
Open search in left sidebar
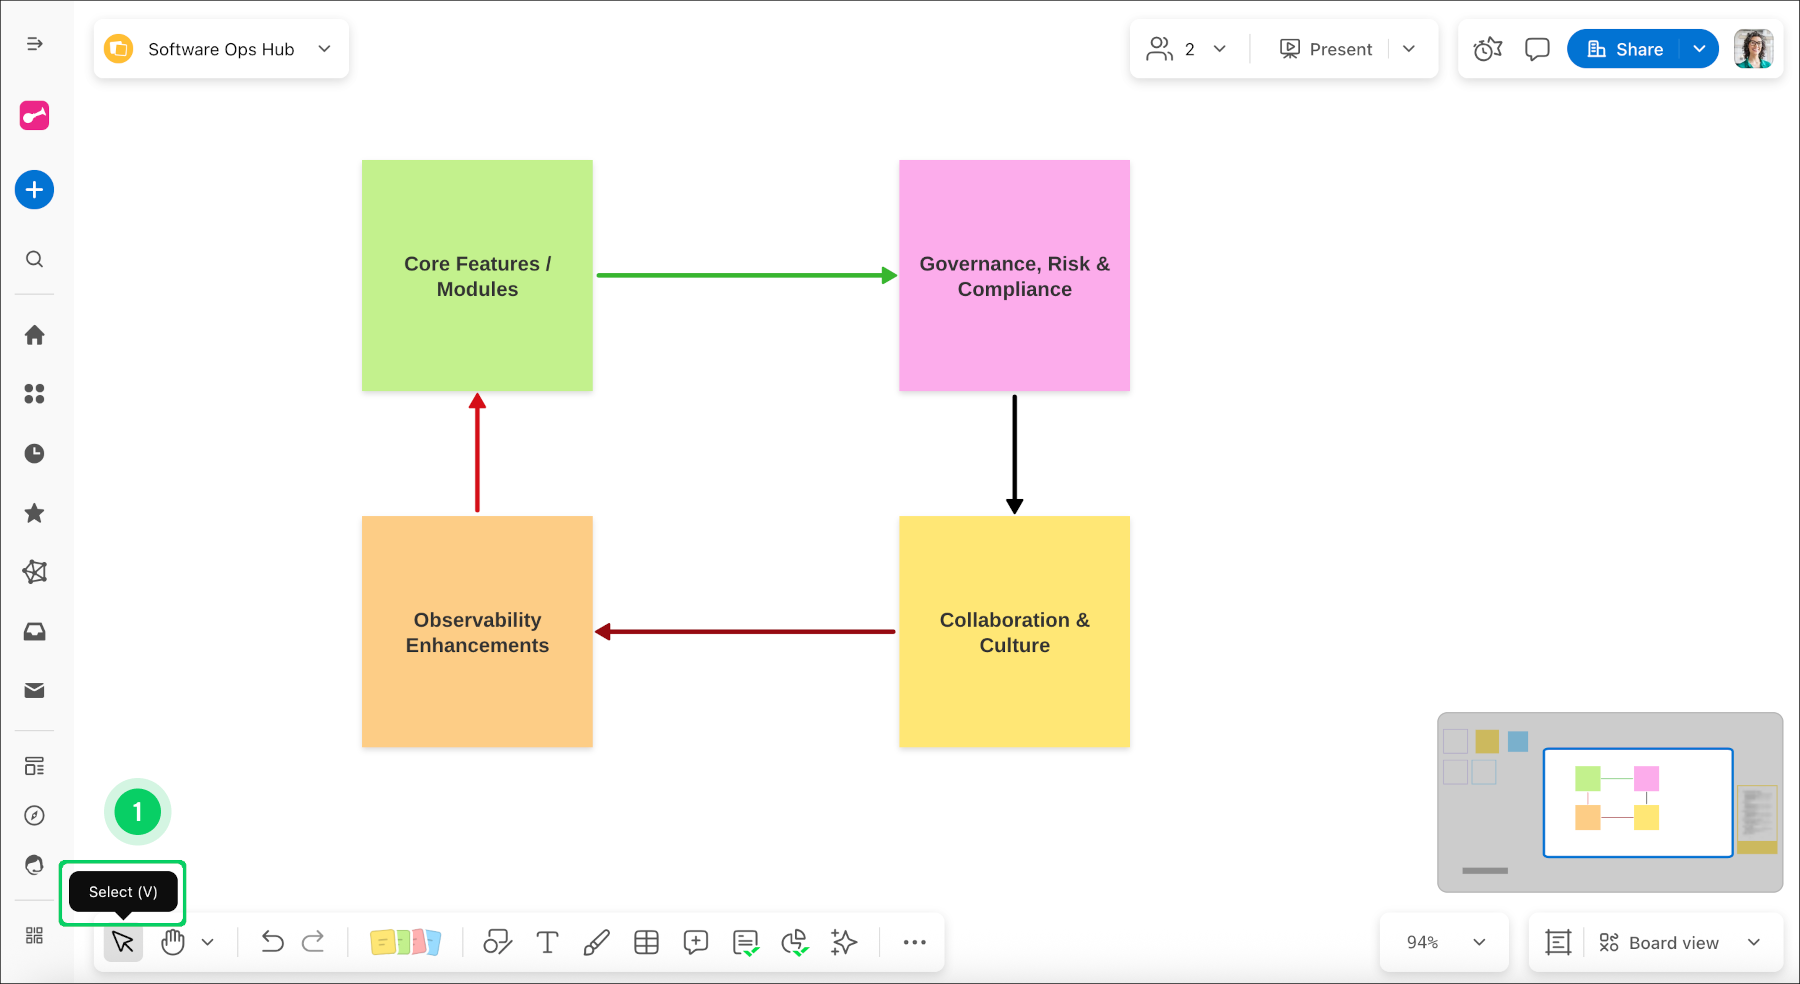point(34,260)
